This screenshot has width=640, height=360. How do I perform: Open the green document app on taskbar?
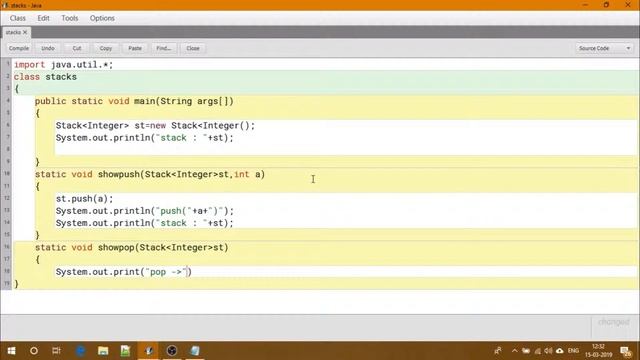tap(125, 351)
